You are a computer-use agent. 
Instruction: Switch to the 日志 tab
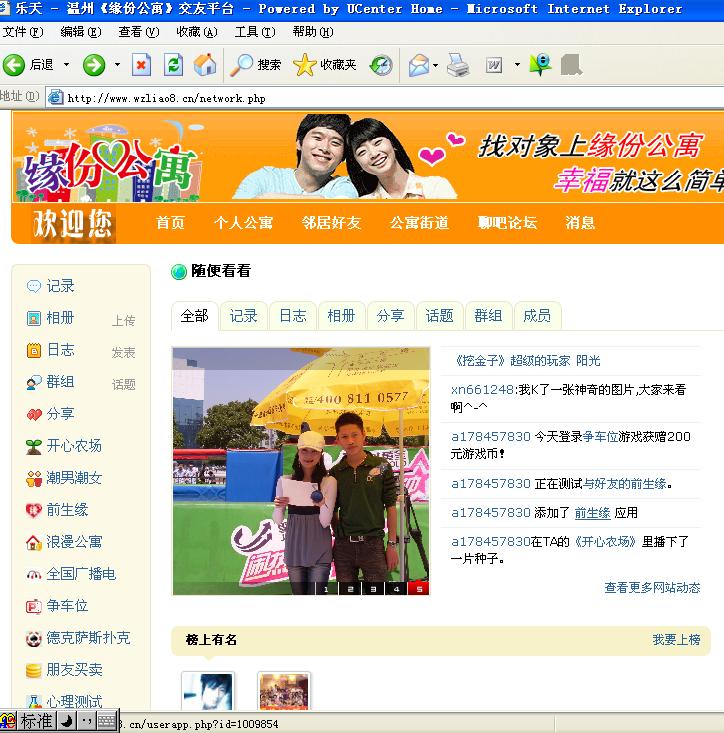(x=293, y=316)
